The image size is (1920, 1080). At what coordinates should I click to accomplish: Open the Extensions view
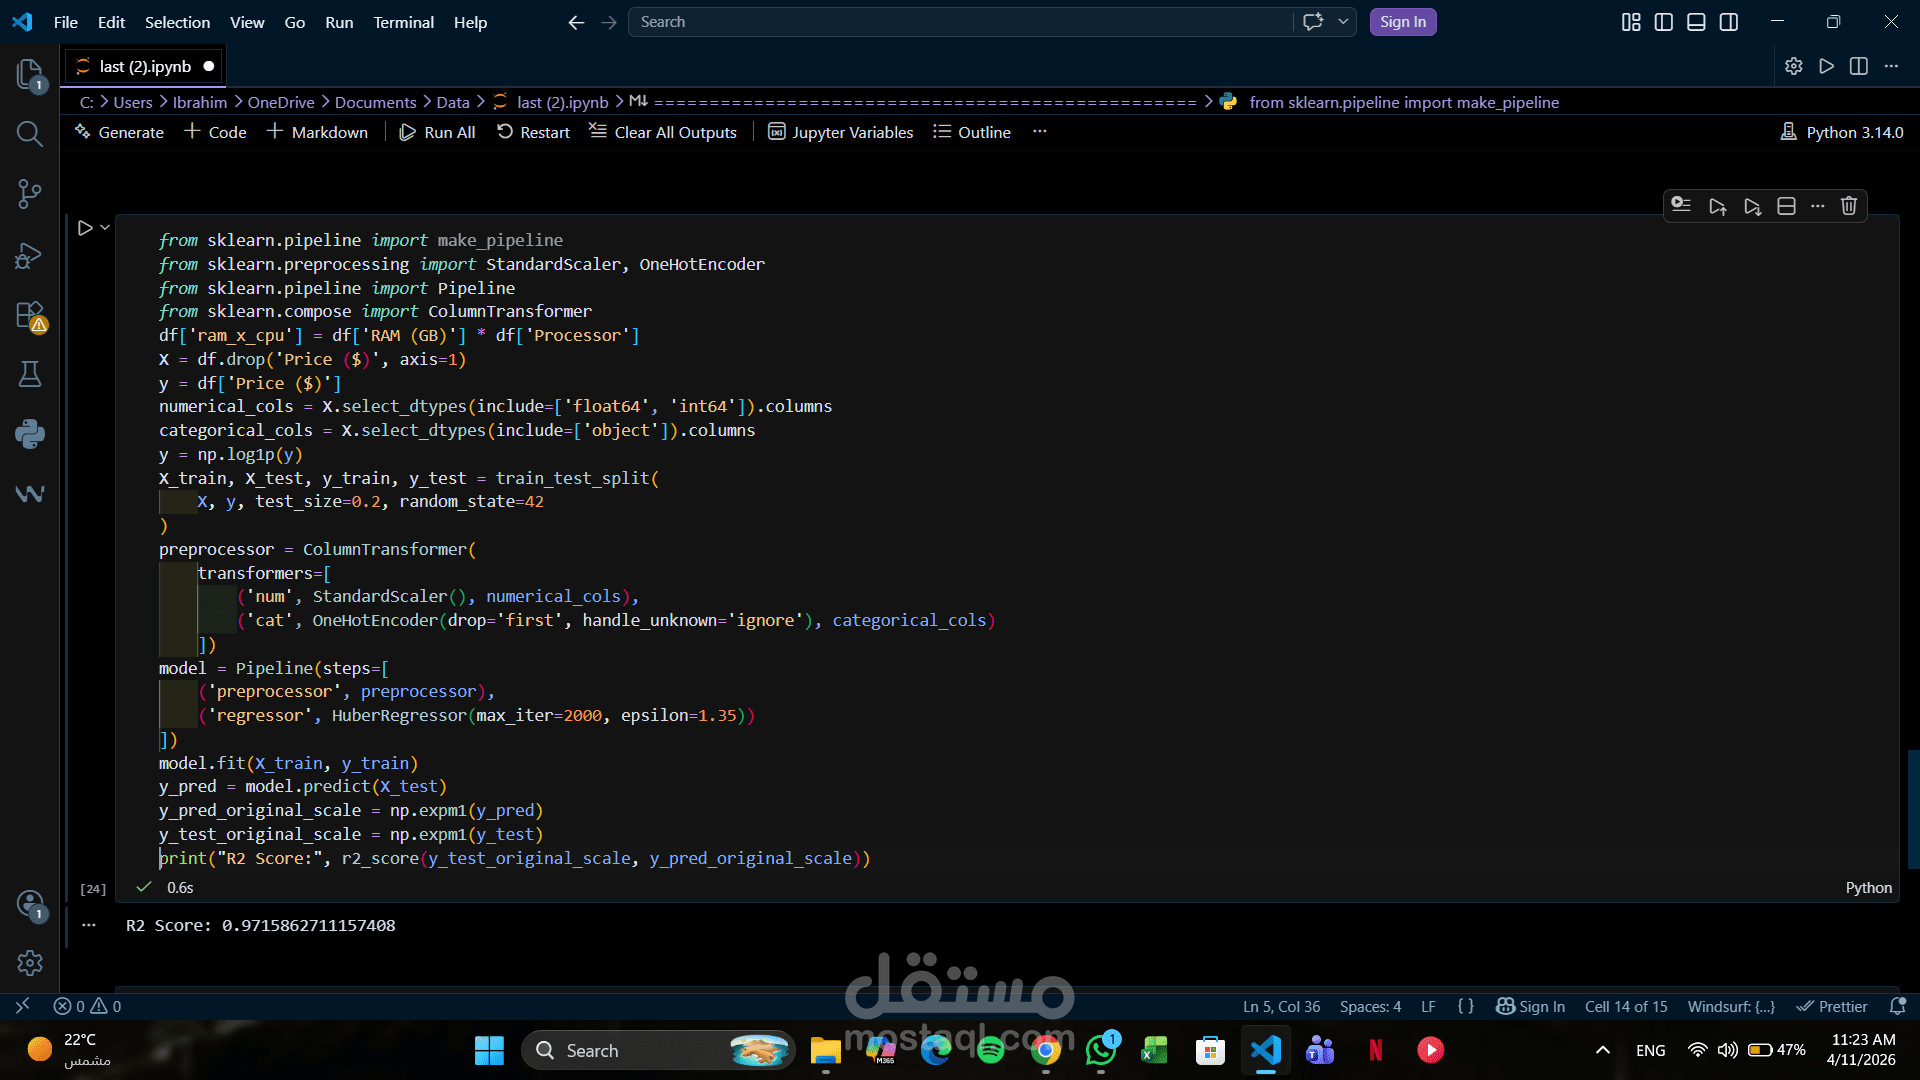[x=29, y=315]
